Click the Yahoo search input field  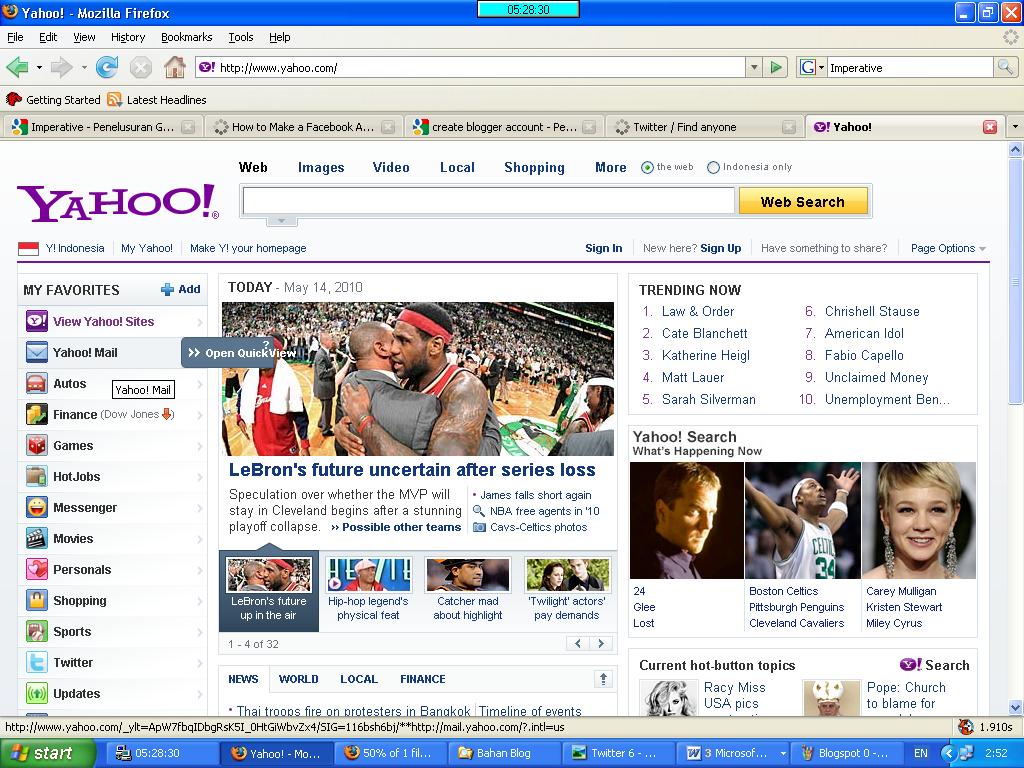tap(488, 201)
